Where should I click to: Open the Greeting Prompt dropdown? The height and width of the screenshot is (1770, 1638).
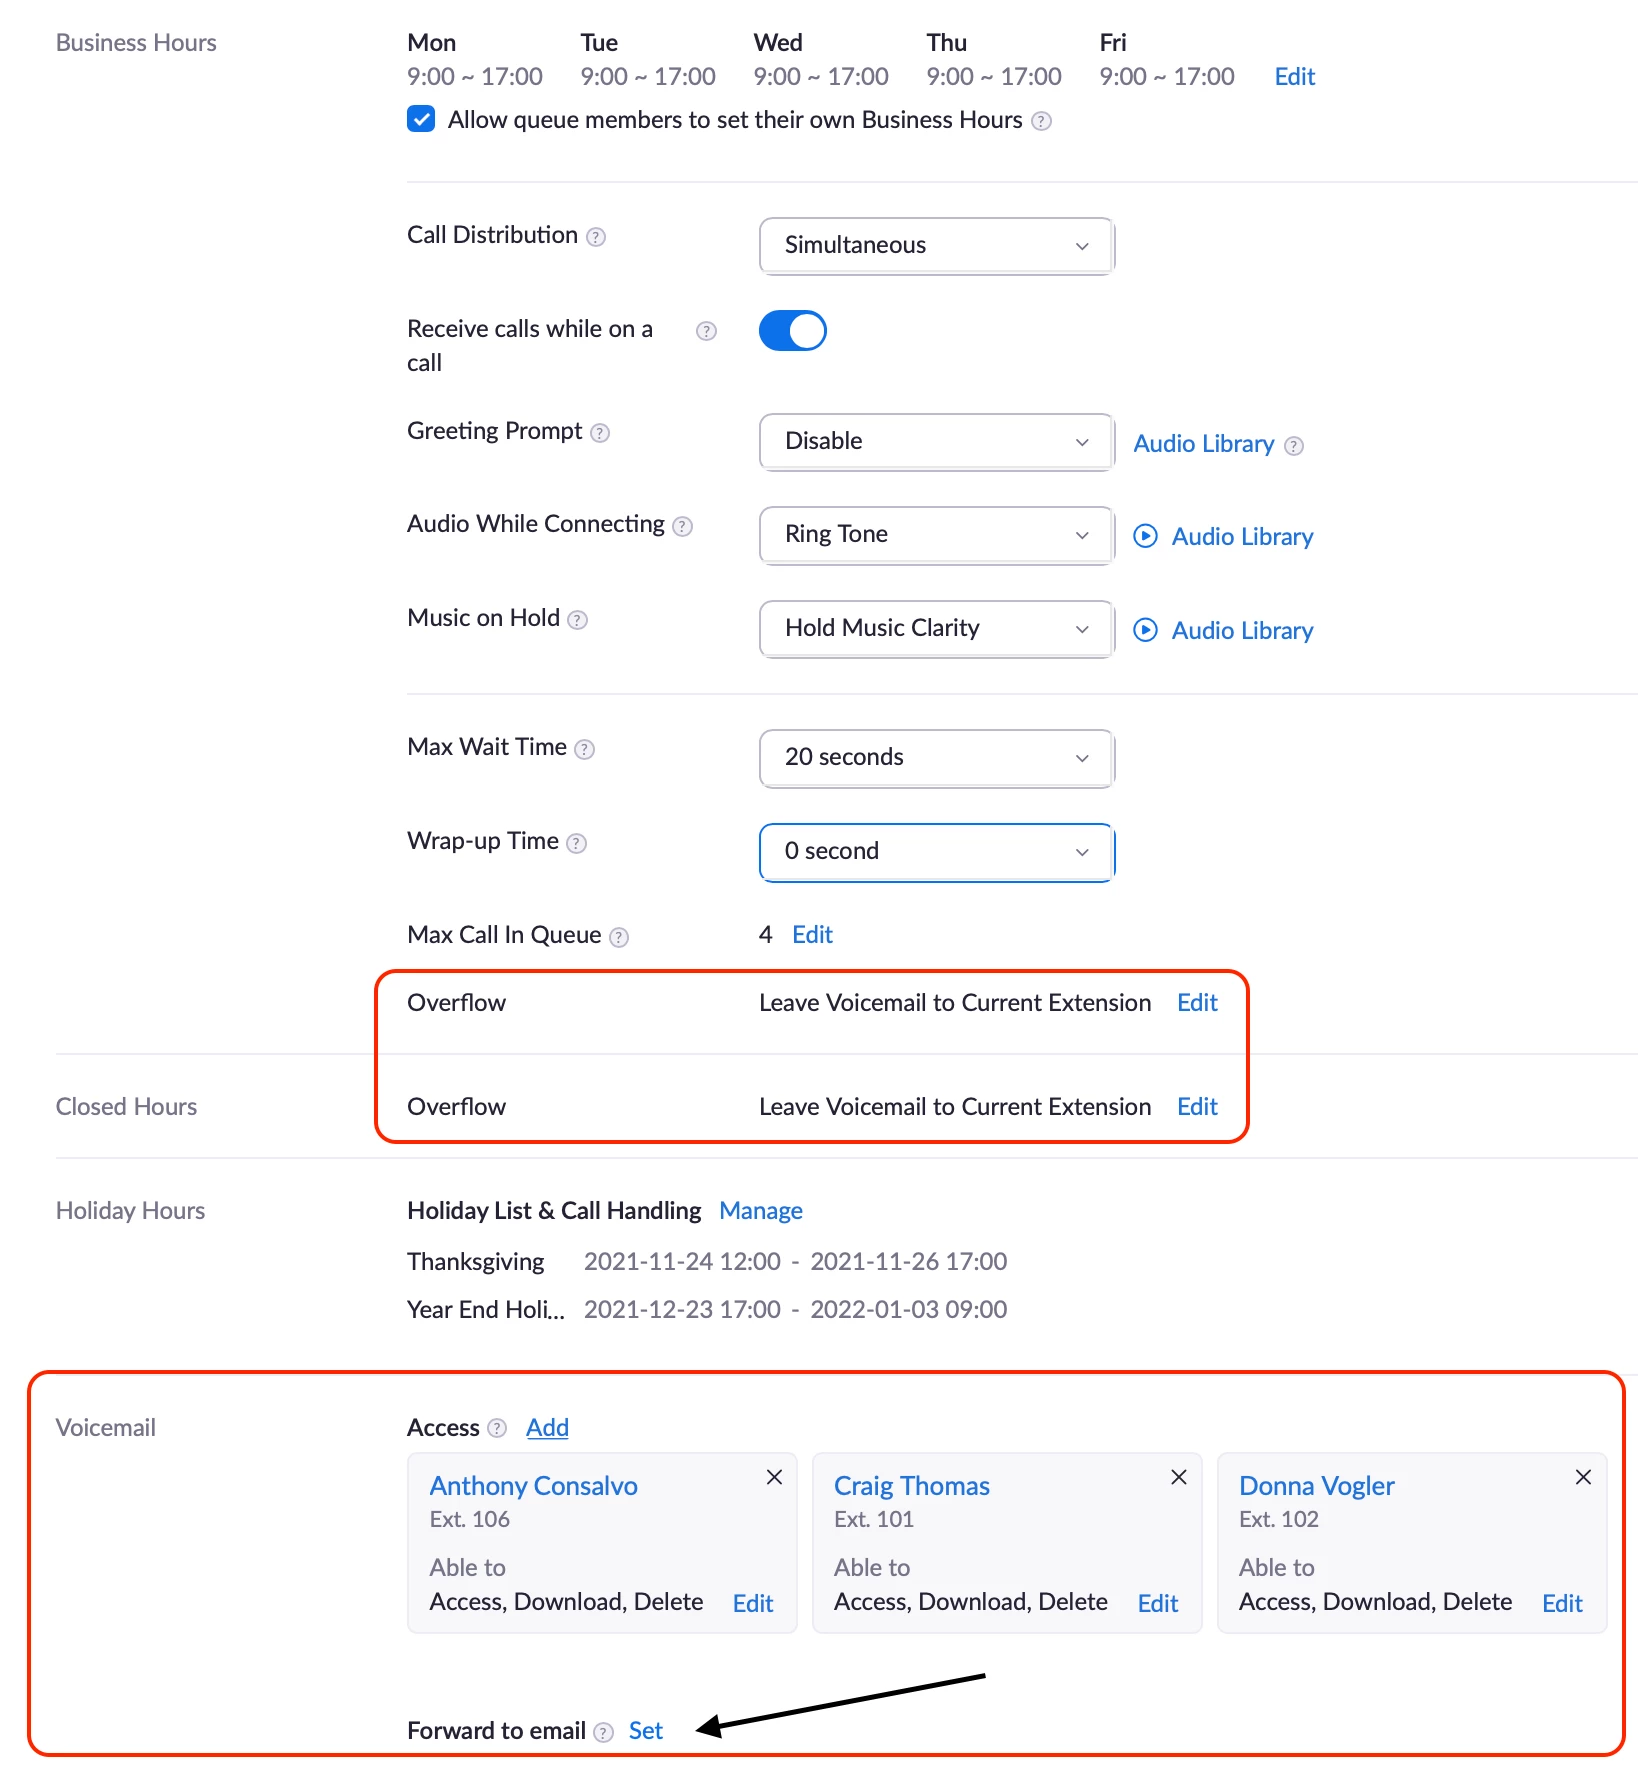click(937, 441)
